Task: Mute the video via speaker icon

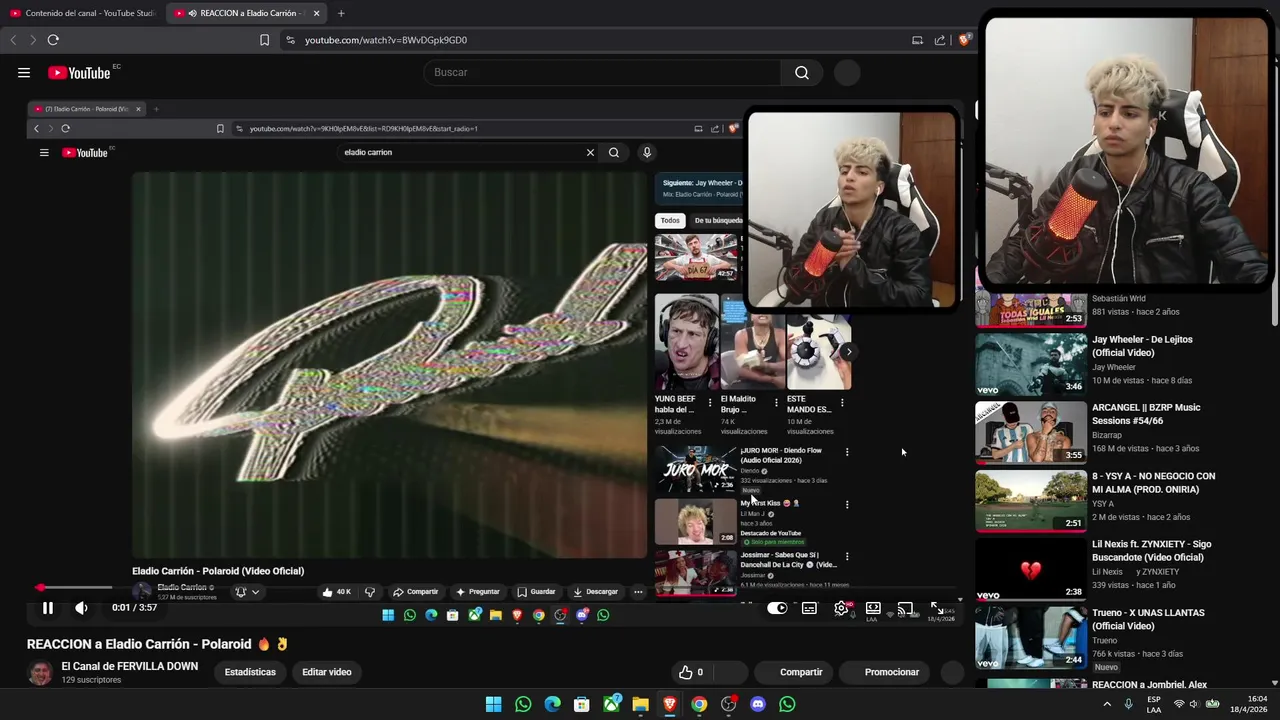Action: pos(81,607)
